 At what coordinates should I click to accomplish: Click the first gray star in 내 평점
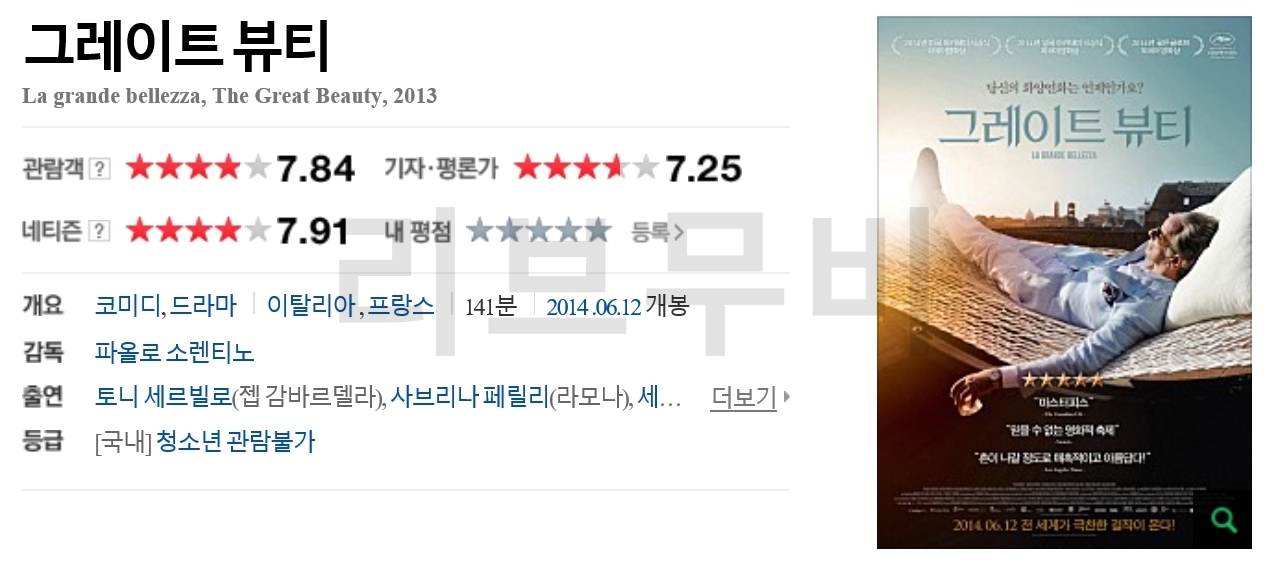click(481, 230)
